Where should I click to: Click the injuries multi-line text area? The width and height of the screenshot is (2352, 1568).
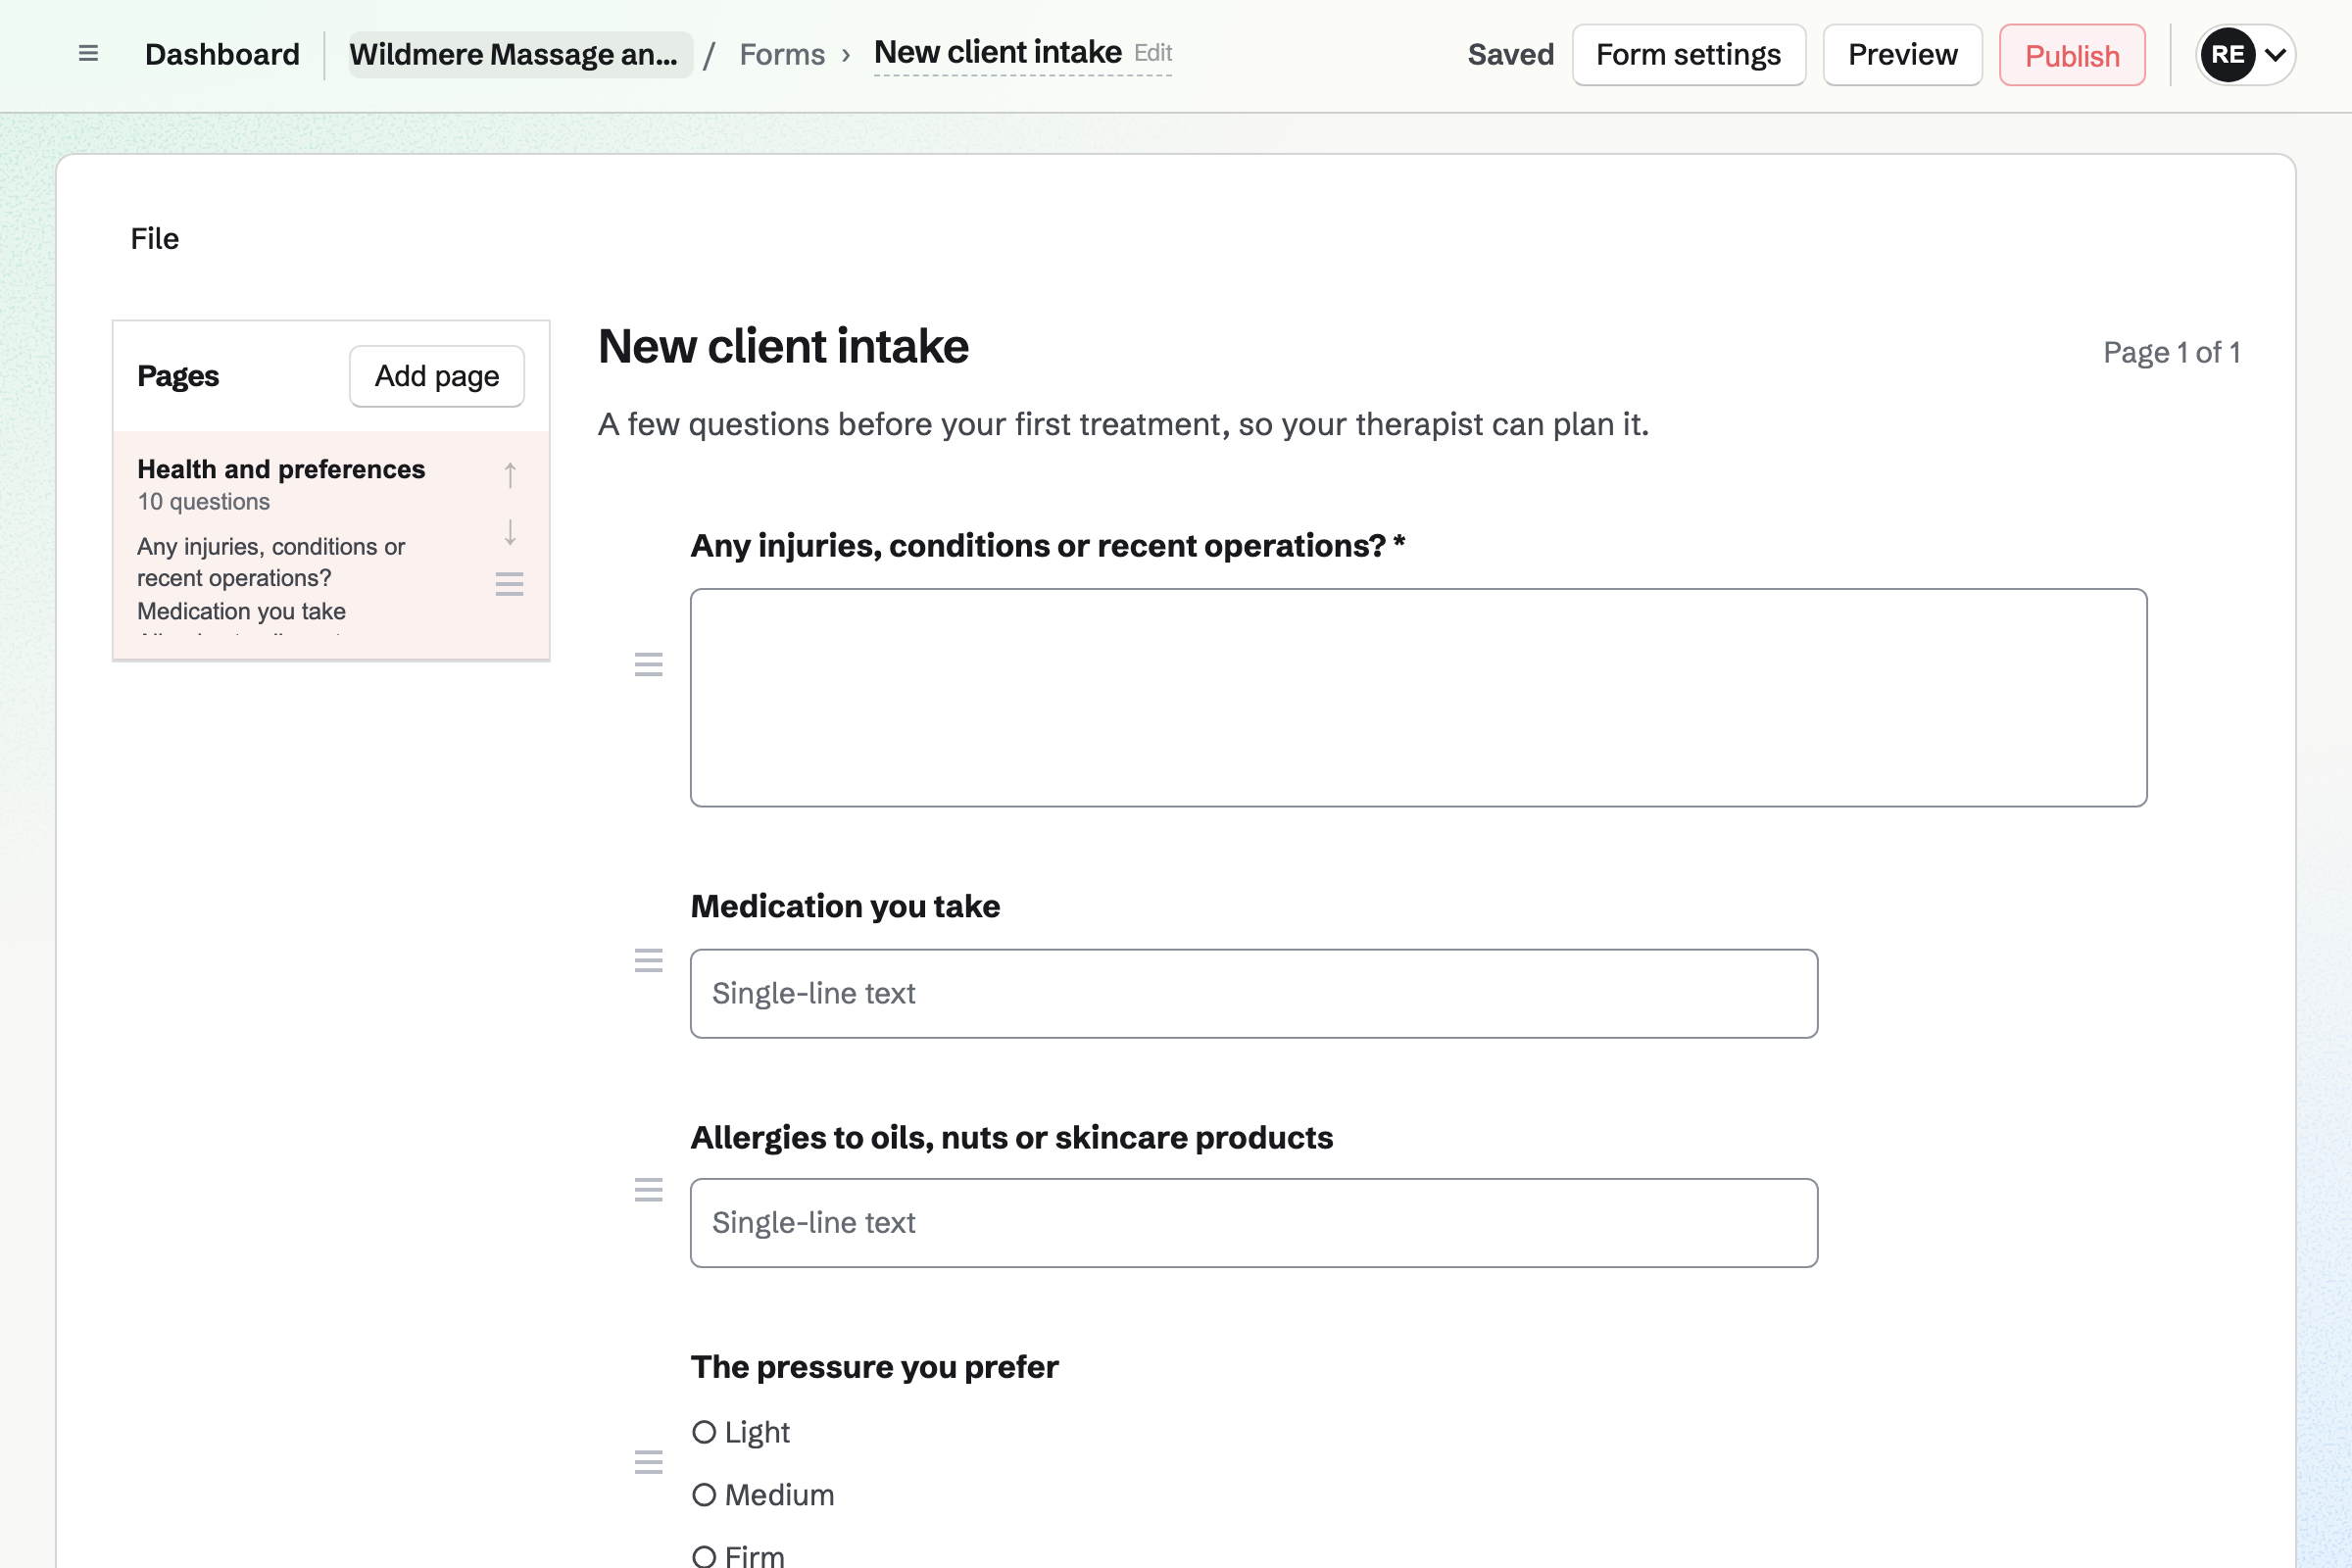point(1418,698)
